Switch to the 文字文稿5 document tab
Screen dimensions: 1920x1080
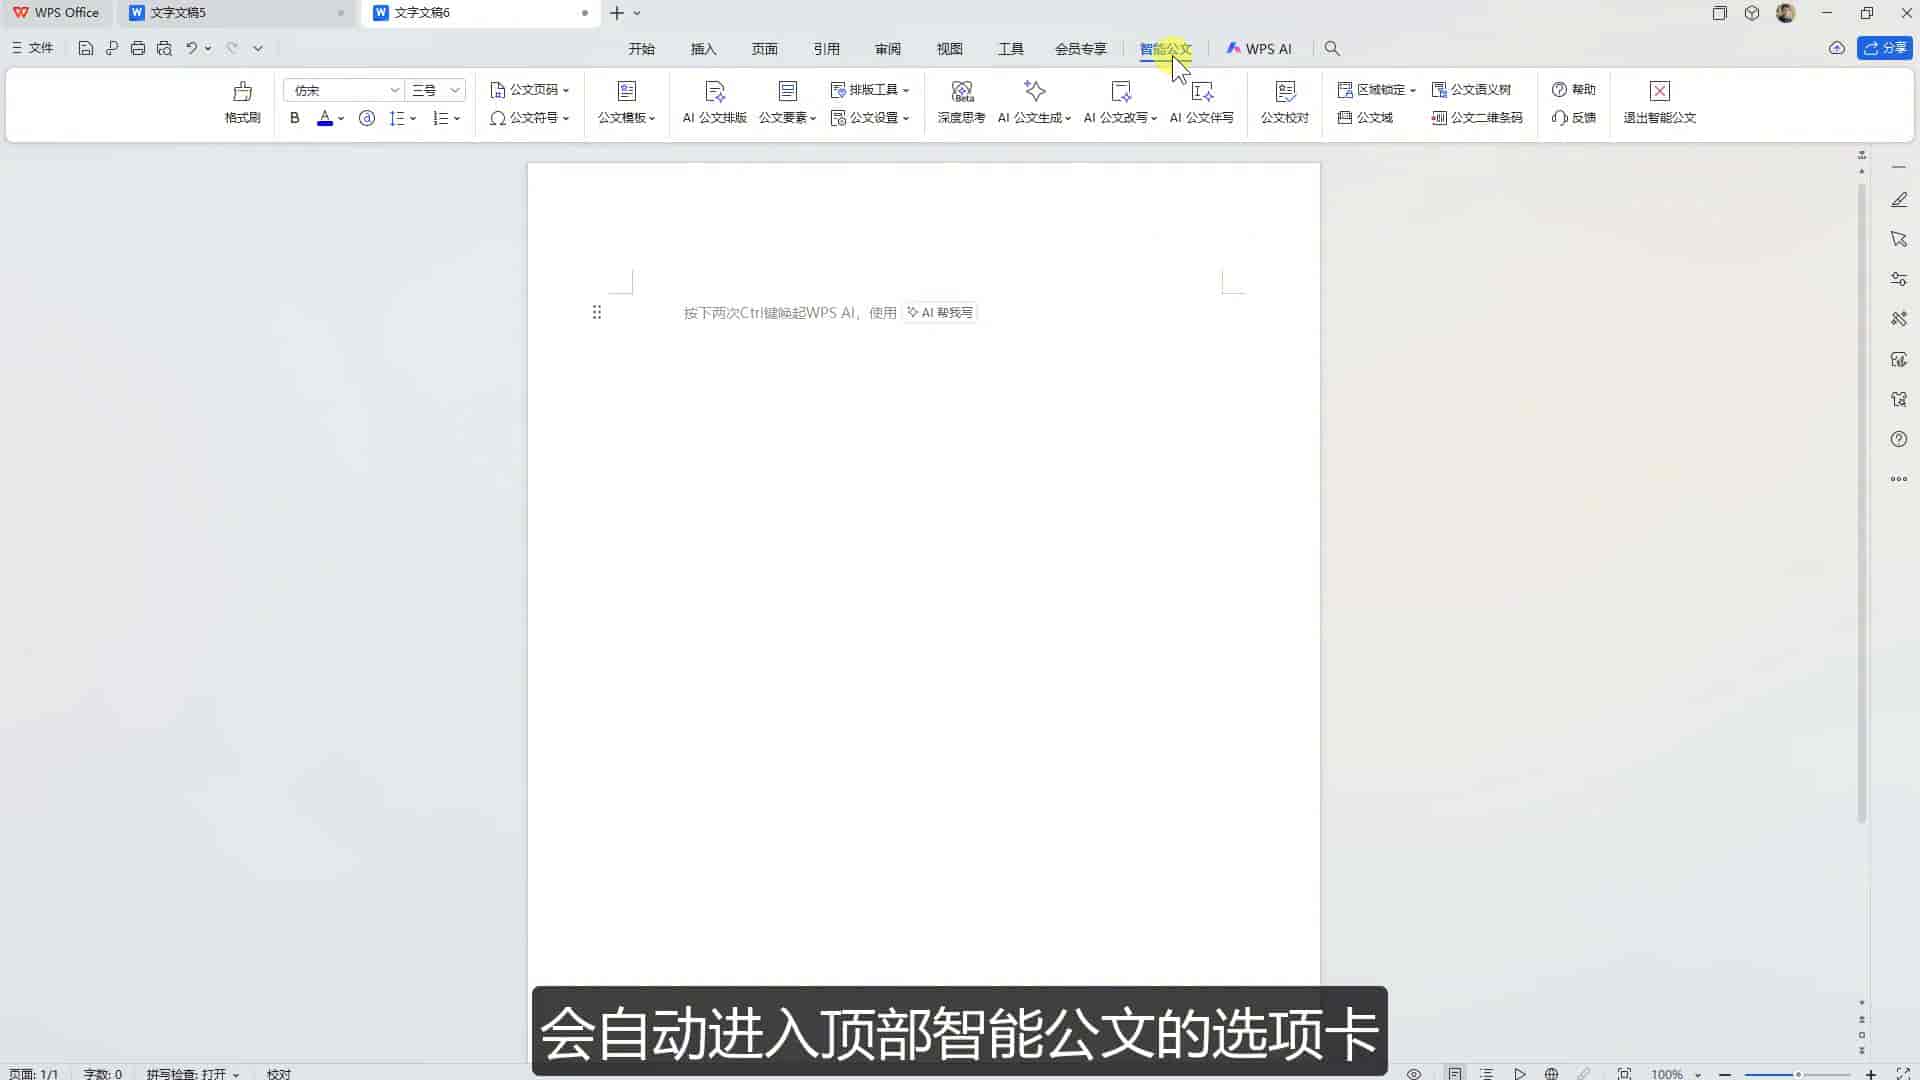[x=237, y=13]
